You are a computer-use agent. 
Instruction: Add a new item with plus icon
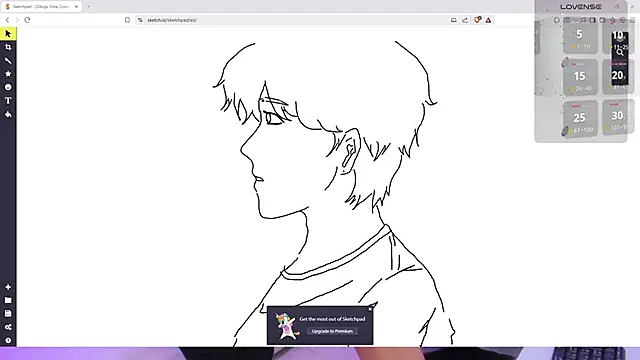[8, 287]
